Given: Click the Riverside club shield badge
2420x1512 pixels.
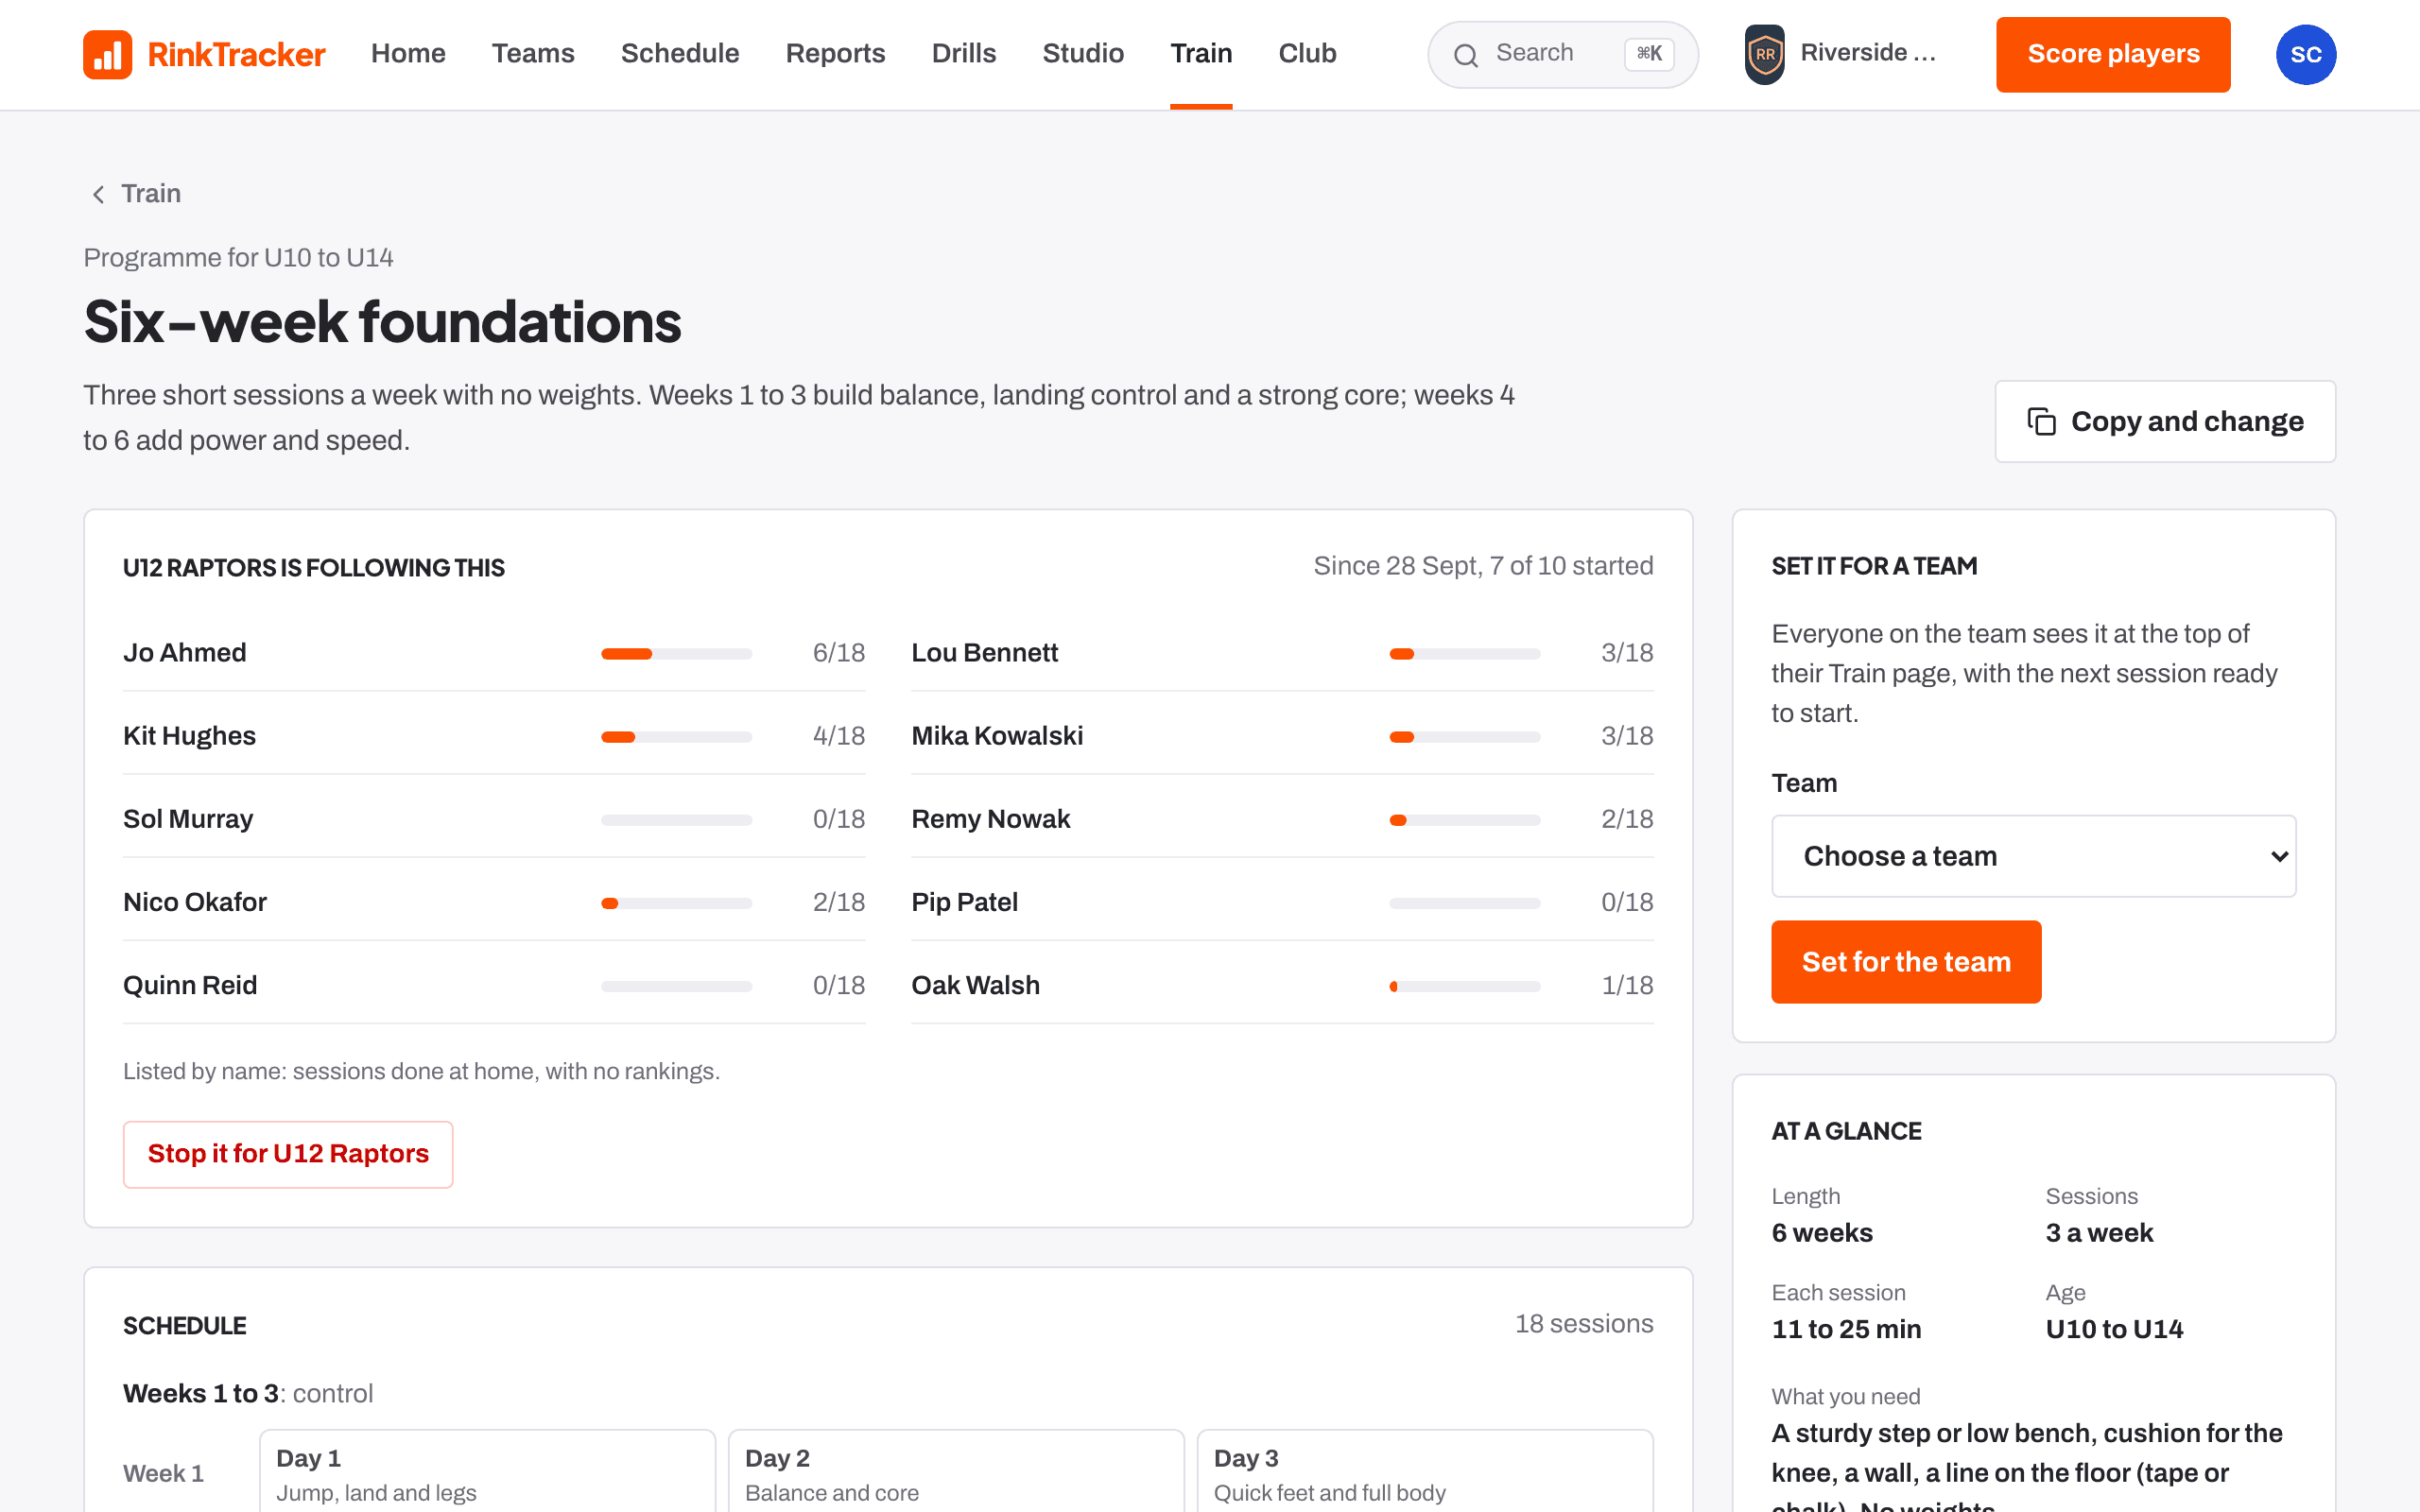Looking at the screenshot, I should 1764,54.
